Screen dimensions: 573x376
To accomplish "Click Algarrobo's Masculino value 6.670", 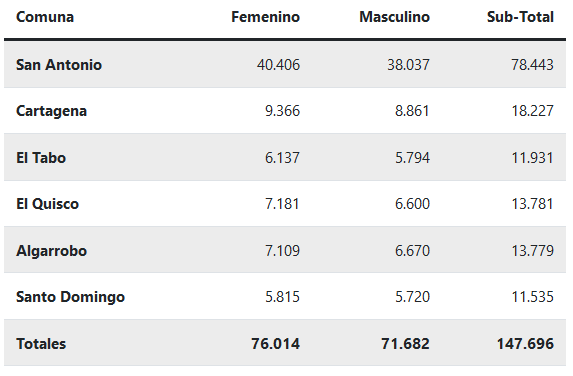I will [x=412, y=251].
